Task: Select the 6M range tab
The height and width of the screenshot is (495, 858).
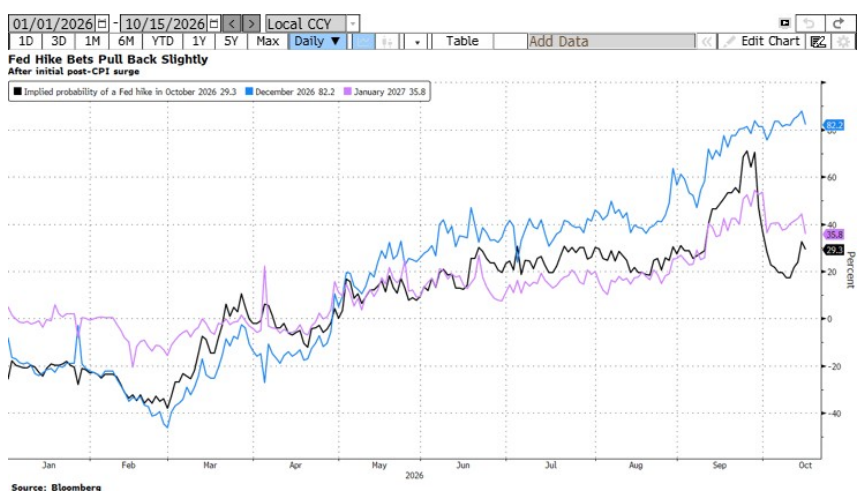Action: click(126, 41)
